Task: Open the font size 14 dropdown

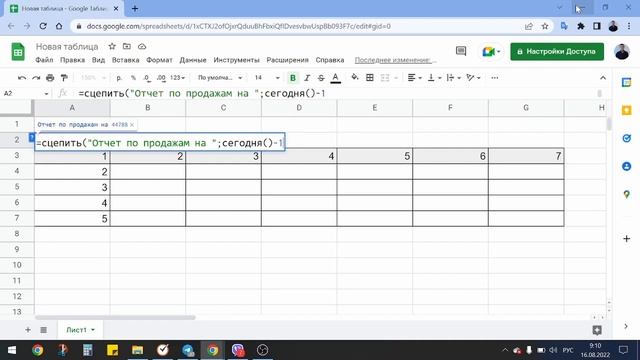Action: 267,78
